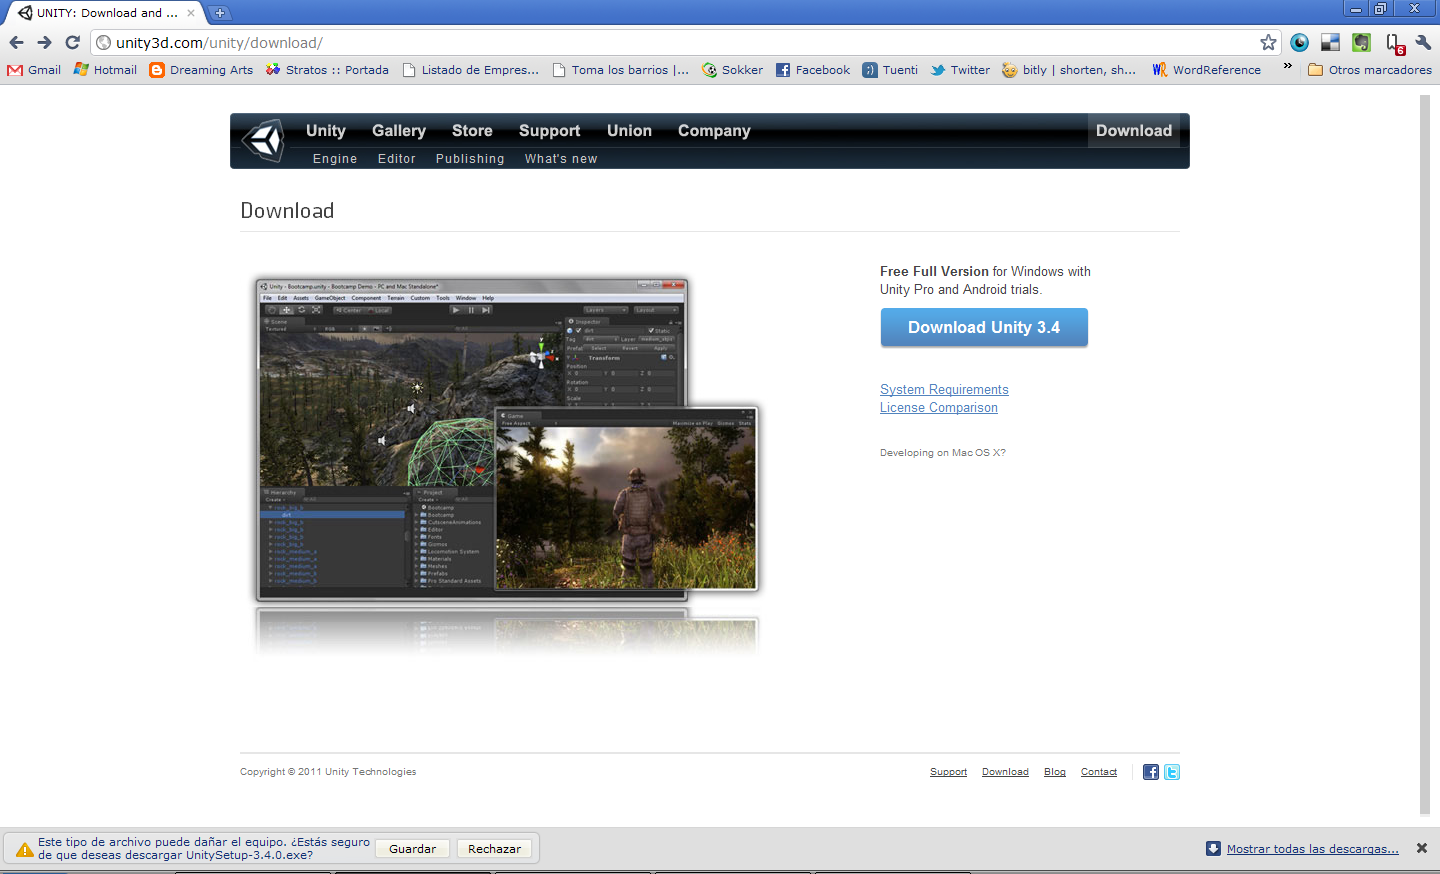Open the Tuenti bookmark

(x=890, y=70)
